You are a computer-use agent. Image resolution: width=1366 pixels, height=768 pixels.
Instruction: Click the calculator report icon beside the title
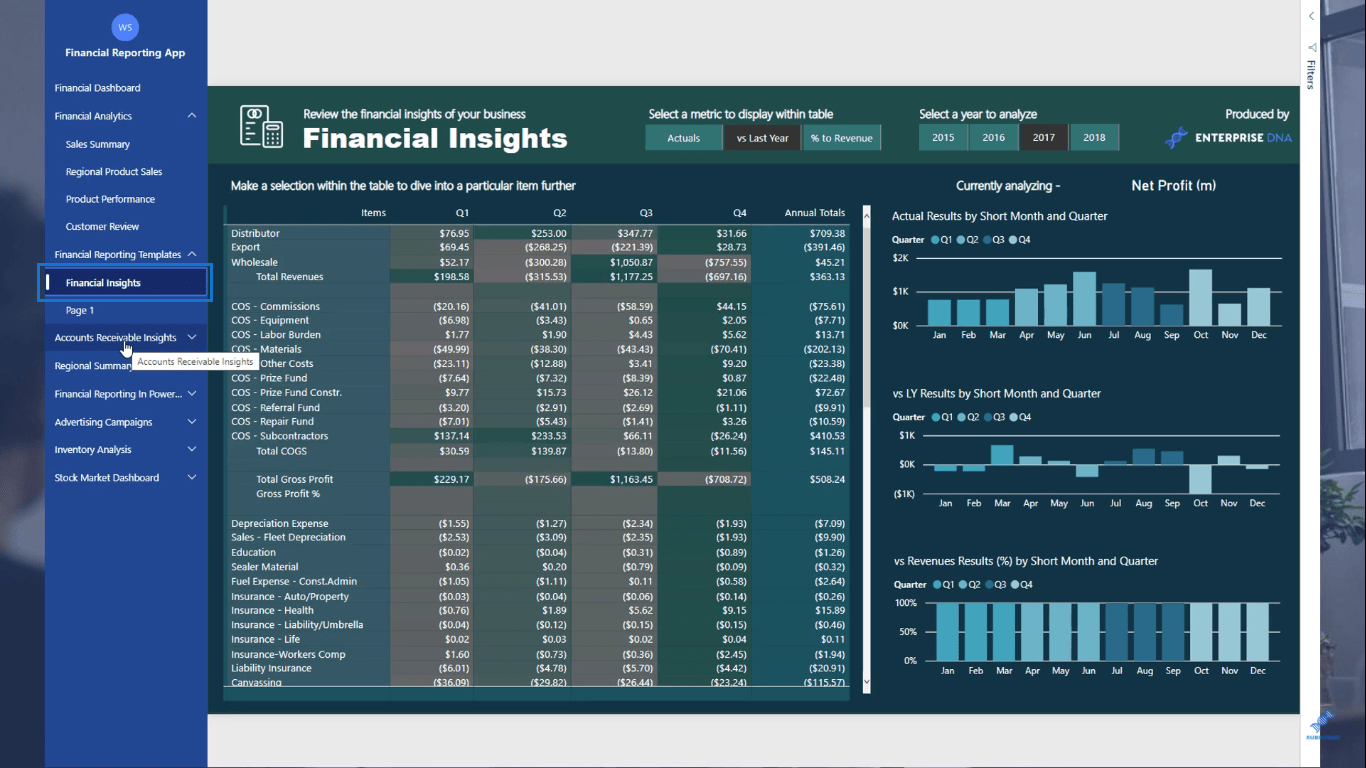[262, 127]
